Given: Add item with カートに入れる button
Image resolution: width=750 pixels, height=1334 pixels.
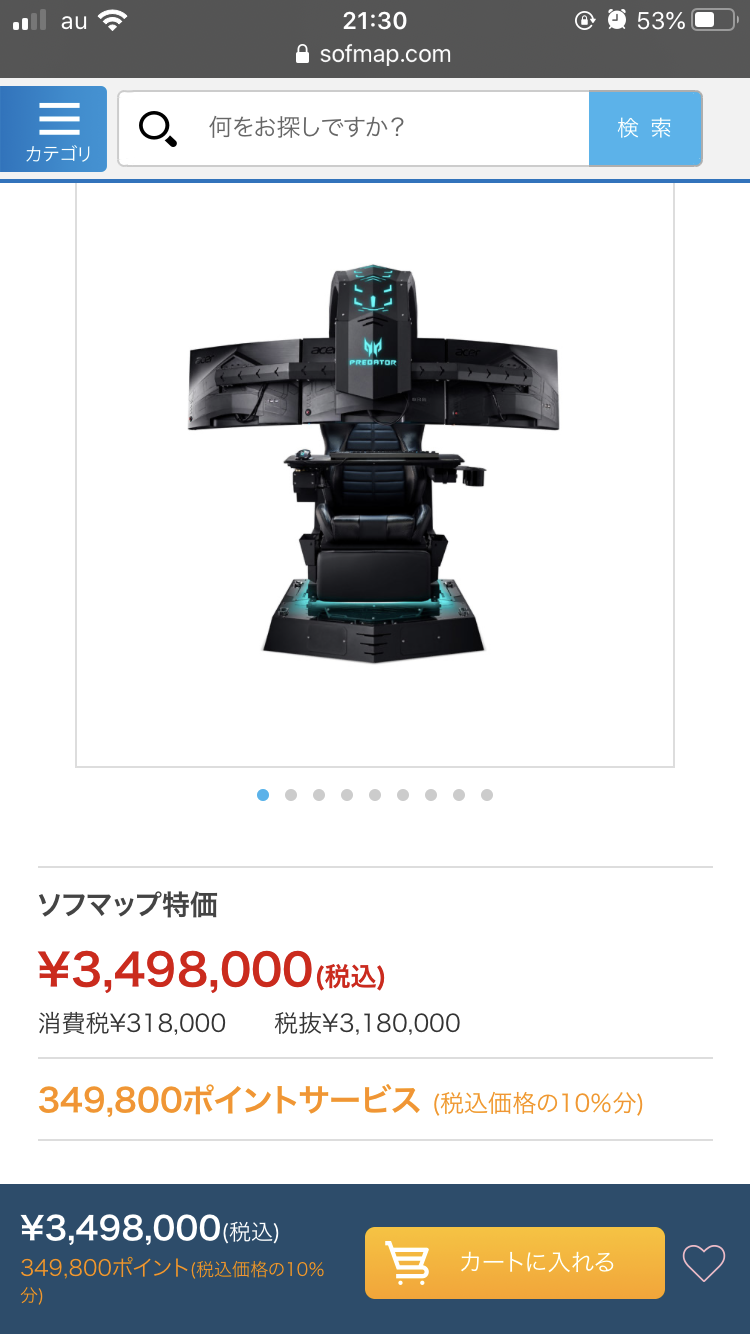Looking at the screenshot, I should pyautogui.click(x=515, y=1262).
